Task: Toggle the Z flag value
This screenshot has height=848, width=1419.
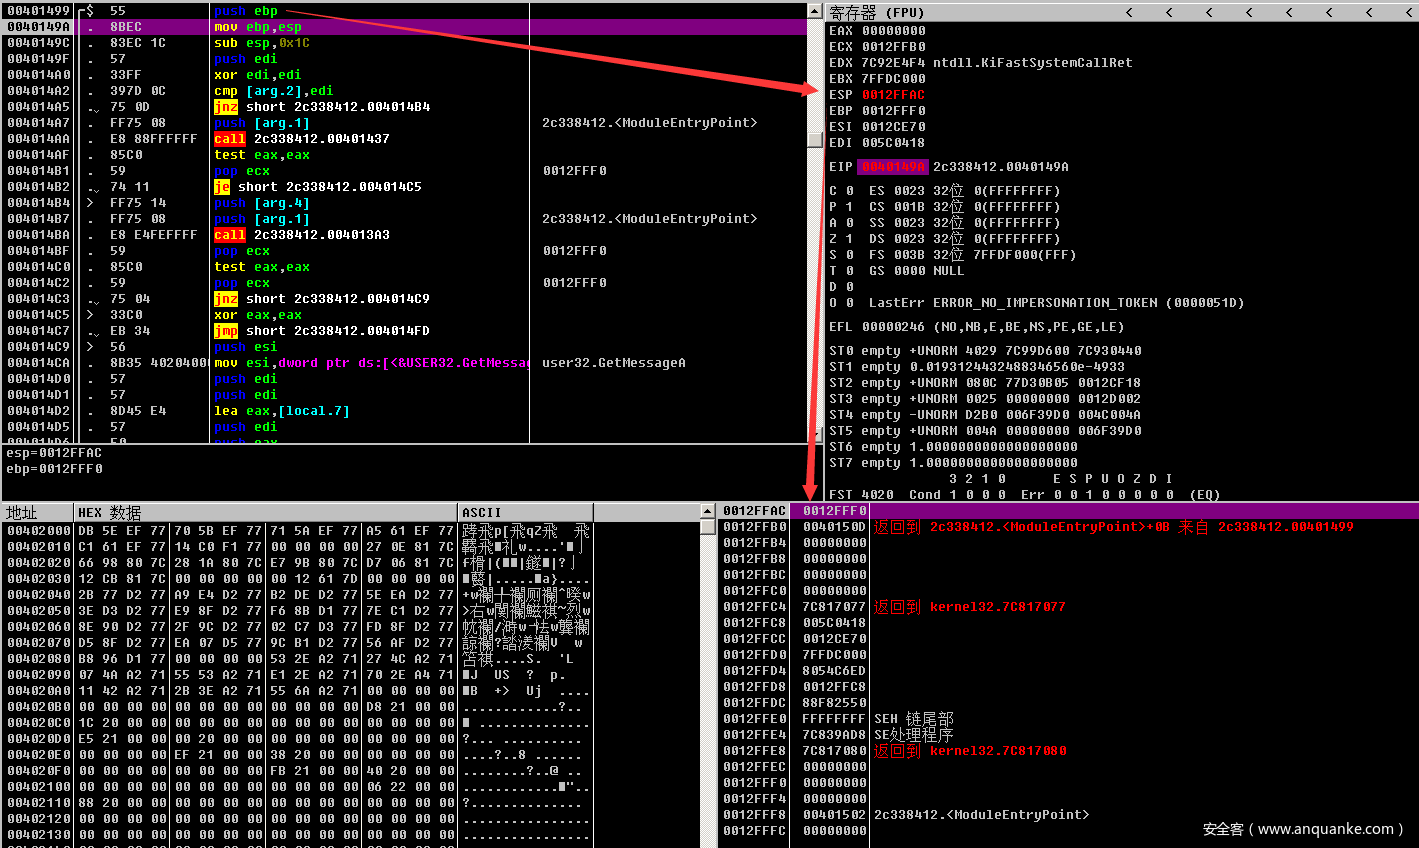Action: (x=849, y=239)
